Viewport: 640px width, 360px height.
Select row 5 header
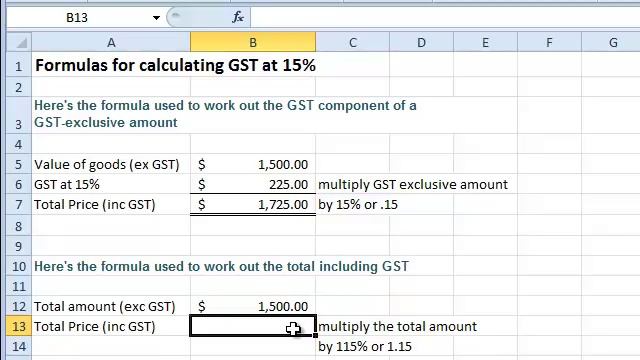(x=19, y=164)
